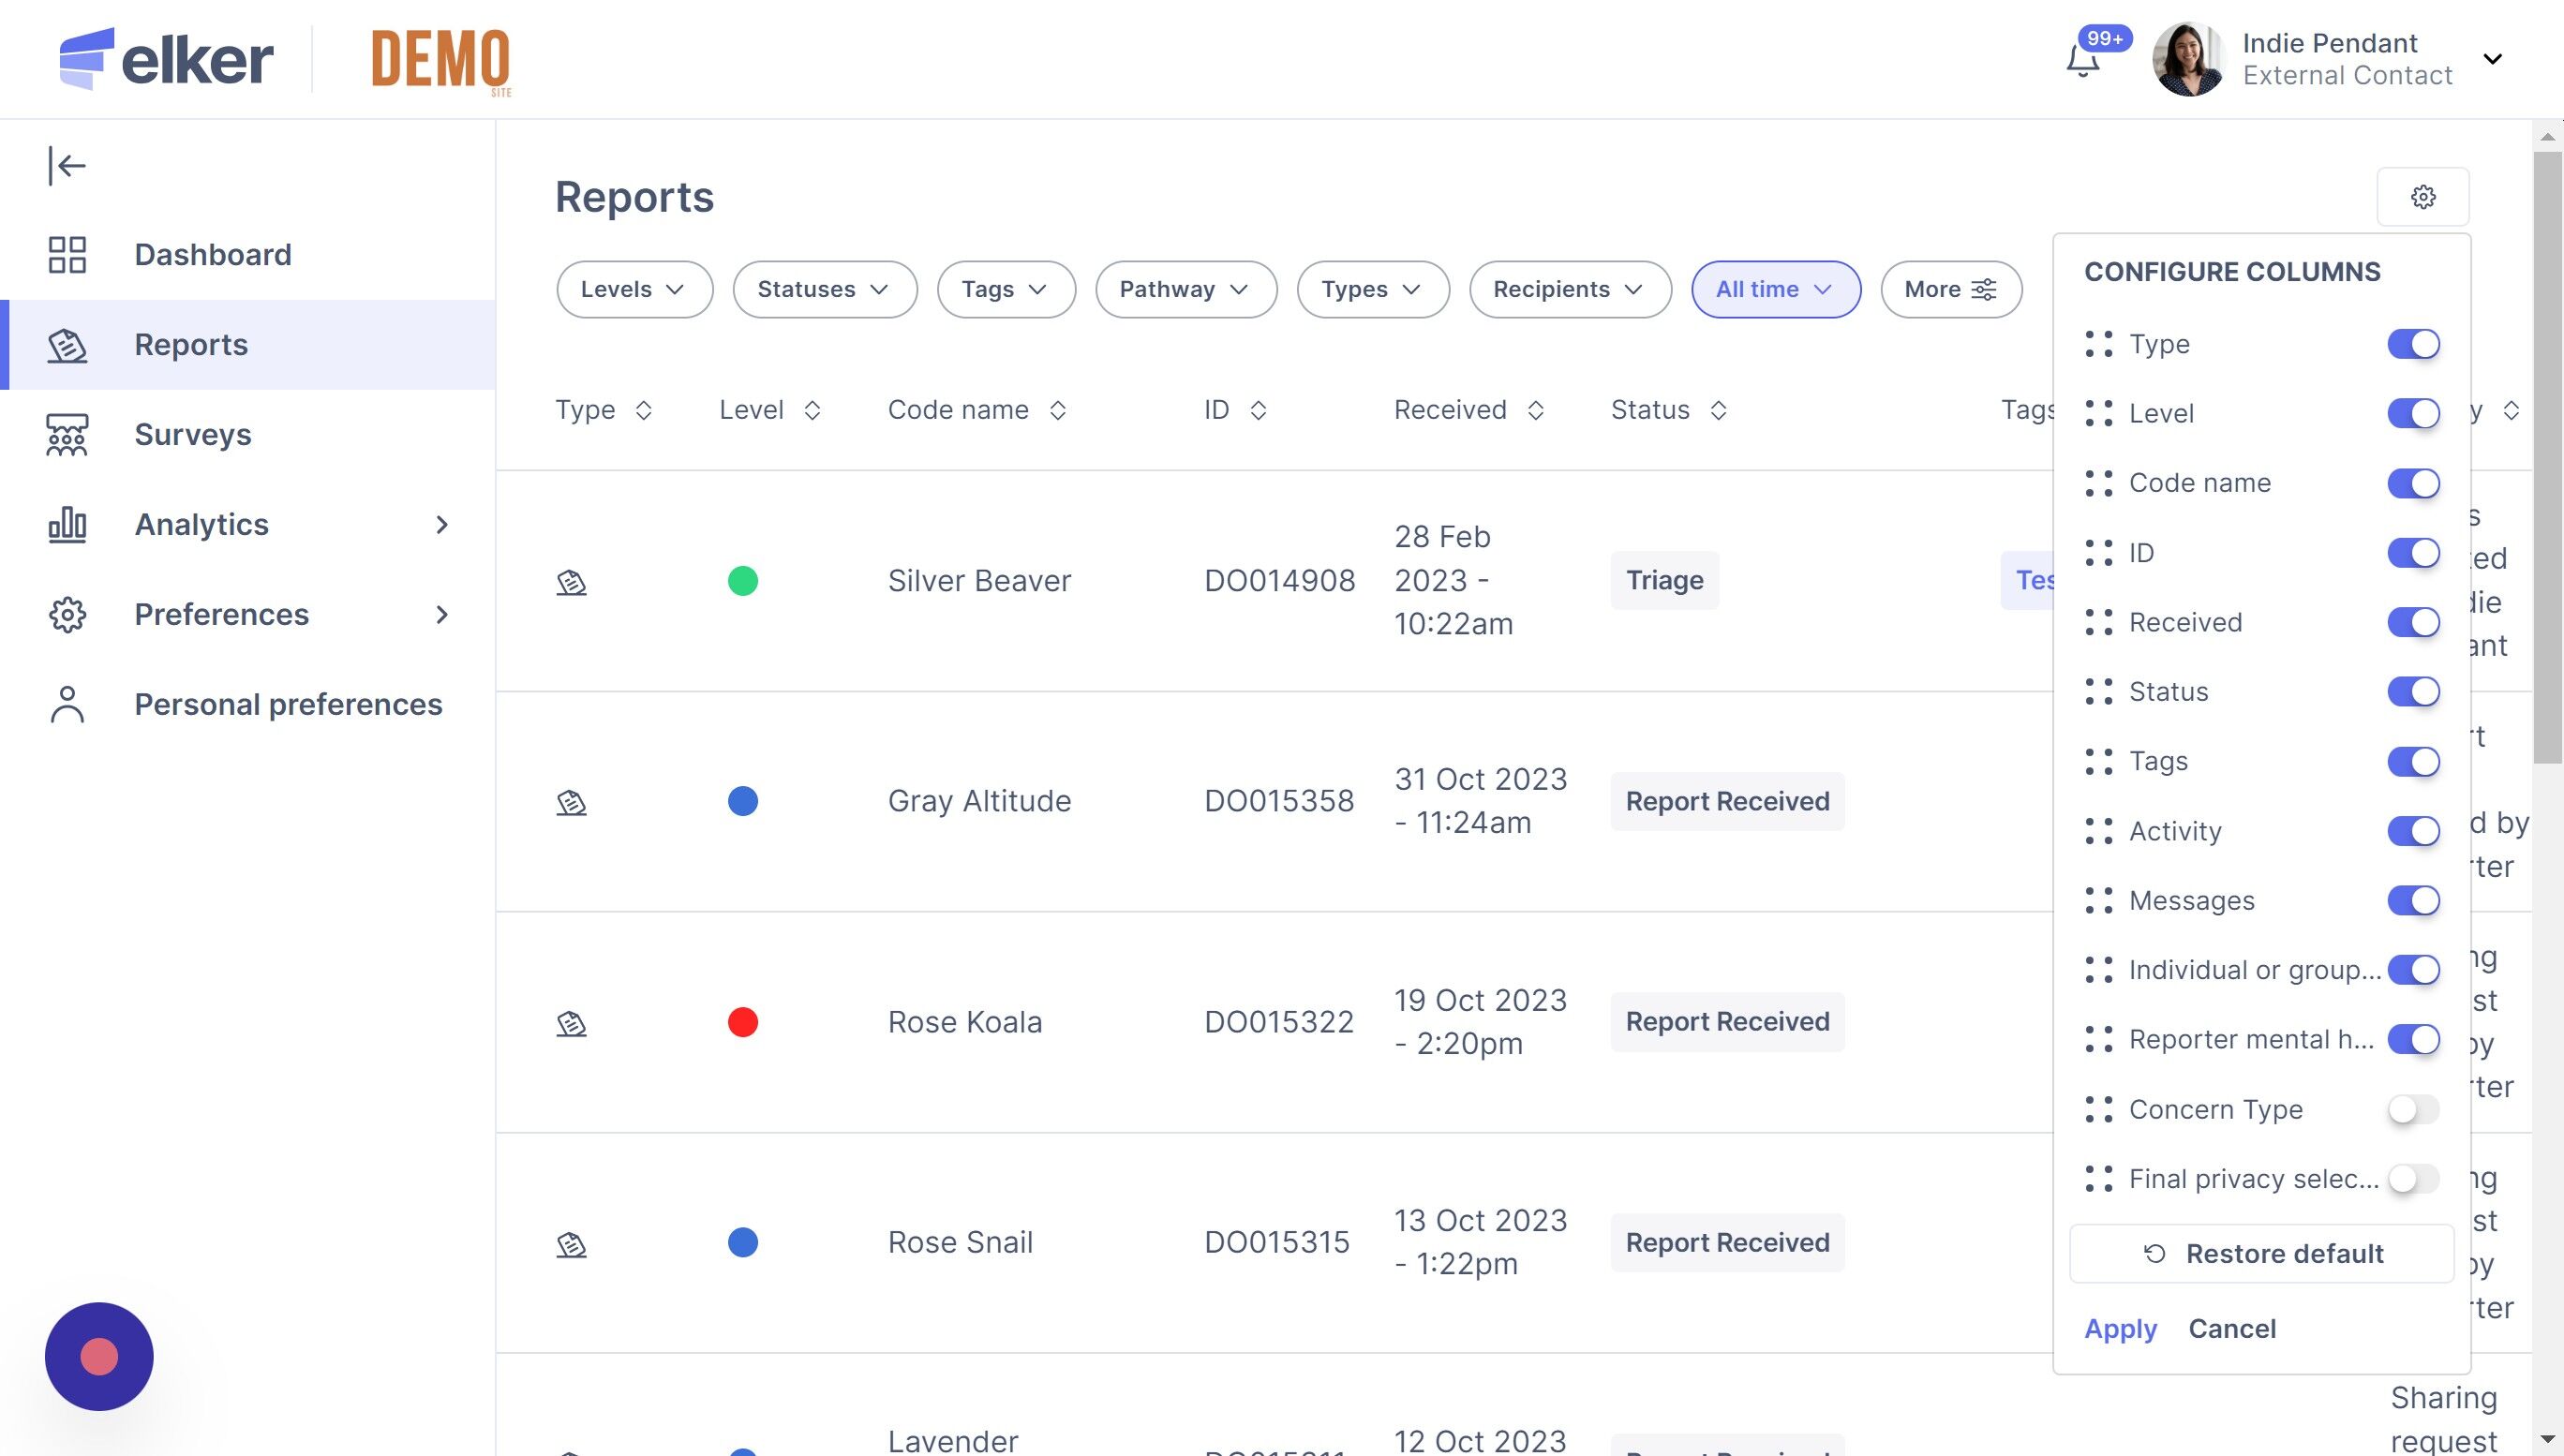Click the drag handle beside Concern Type

pos(2098,1109)
